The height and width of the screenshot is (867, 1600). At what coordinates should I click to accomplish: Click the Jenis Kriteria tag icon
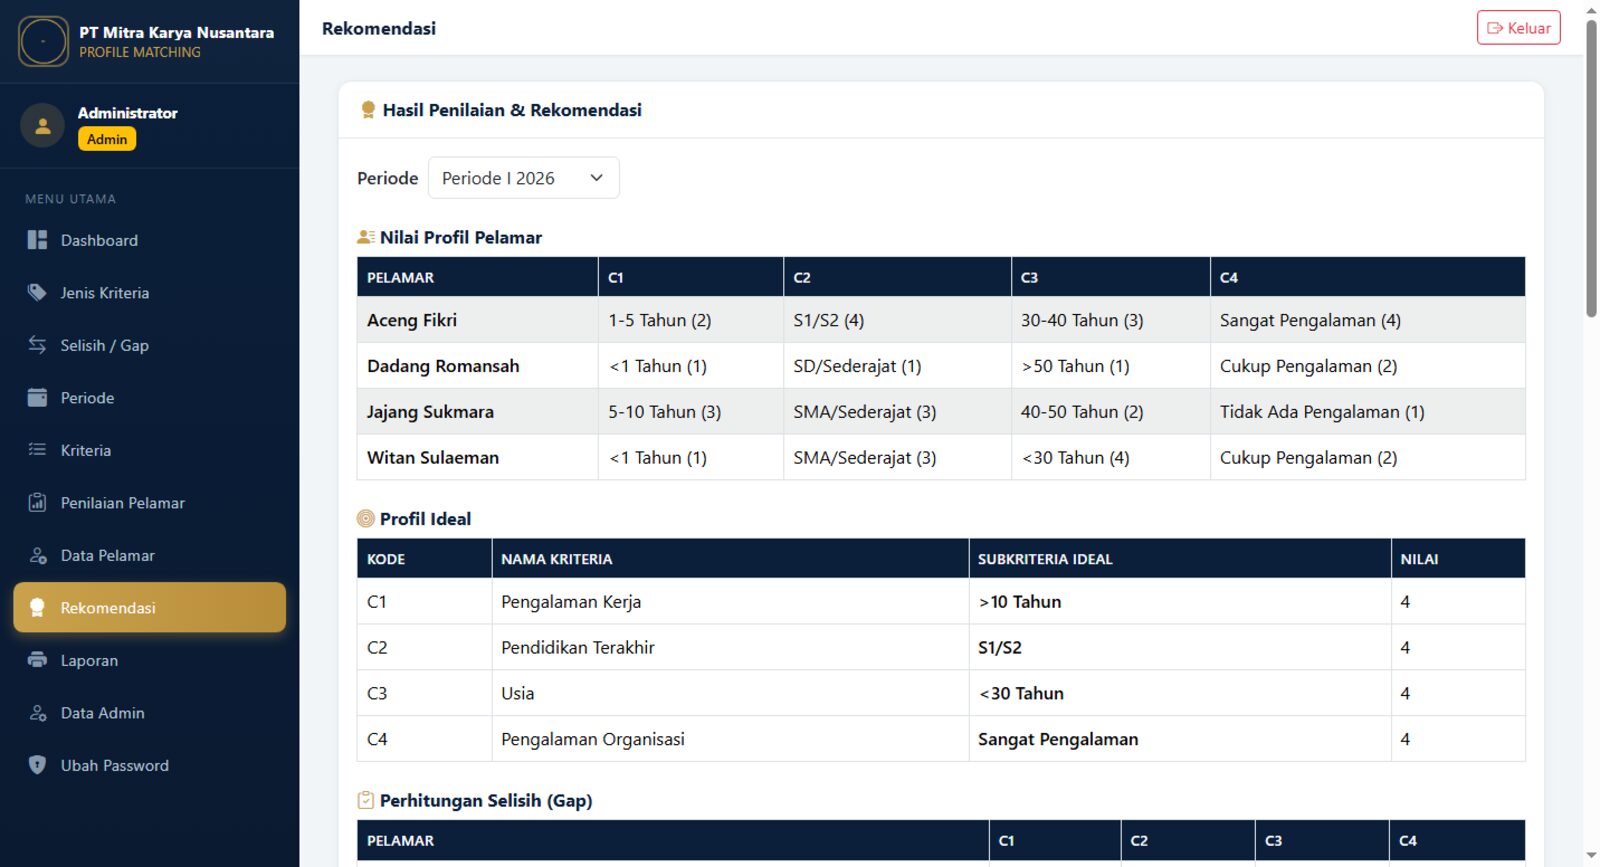[37, 292]
